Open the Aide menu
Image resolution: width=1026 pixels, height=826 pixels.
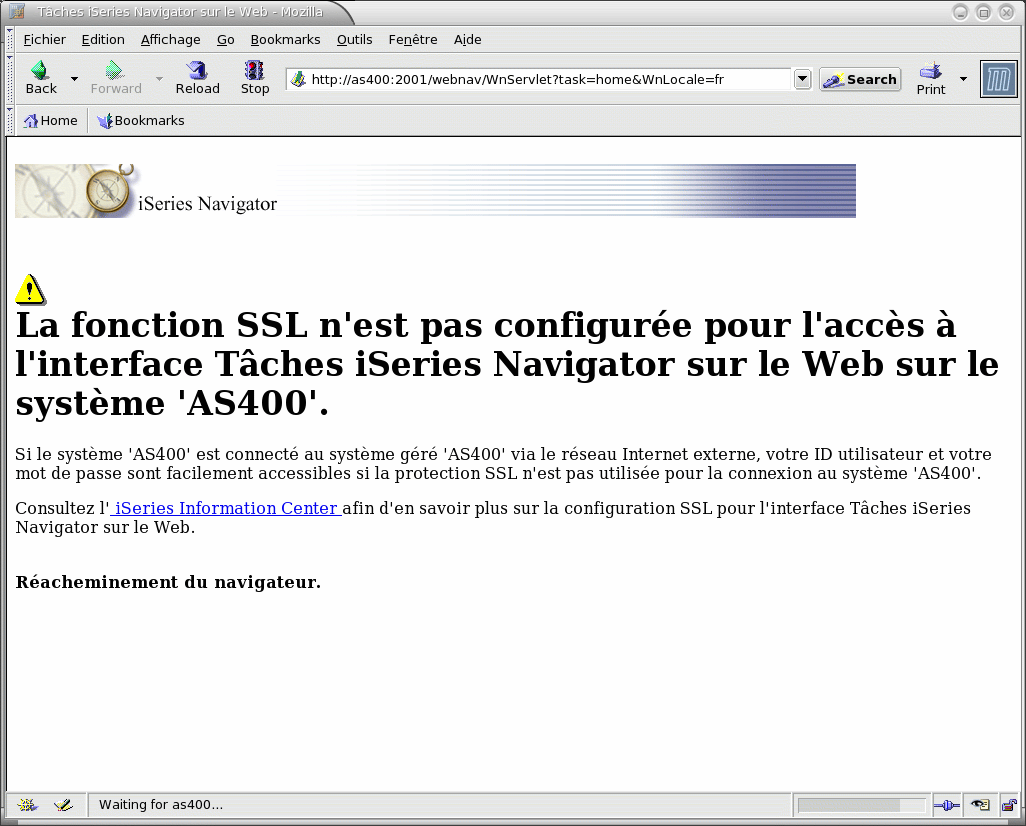click(467, 39)
